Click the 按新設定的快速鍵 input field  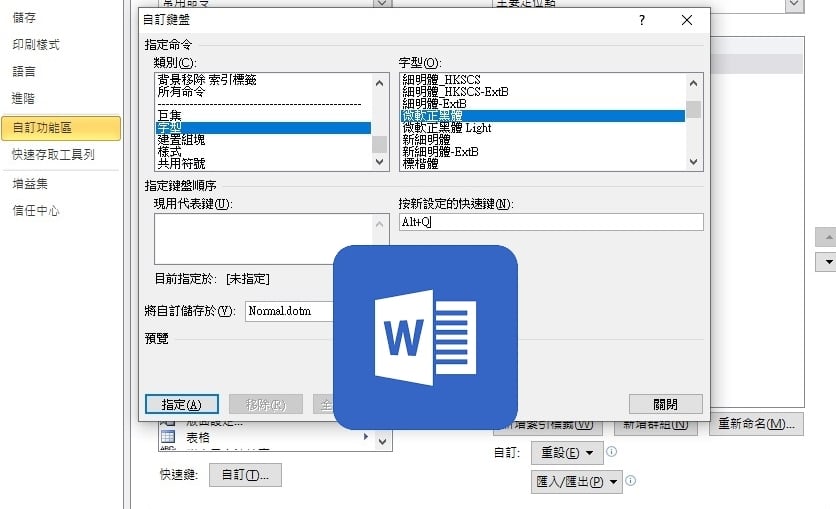[551, 222]
